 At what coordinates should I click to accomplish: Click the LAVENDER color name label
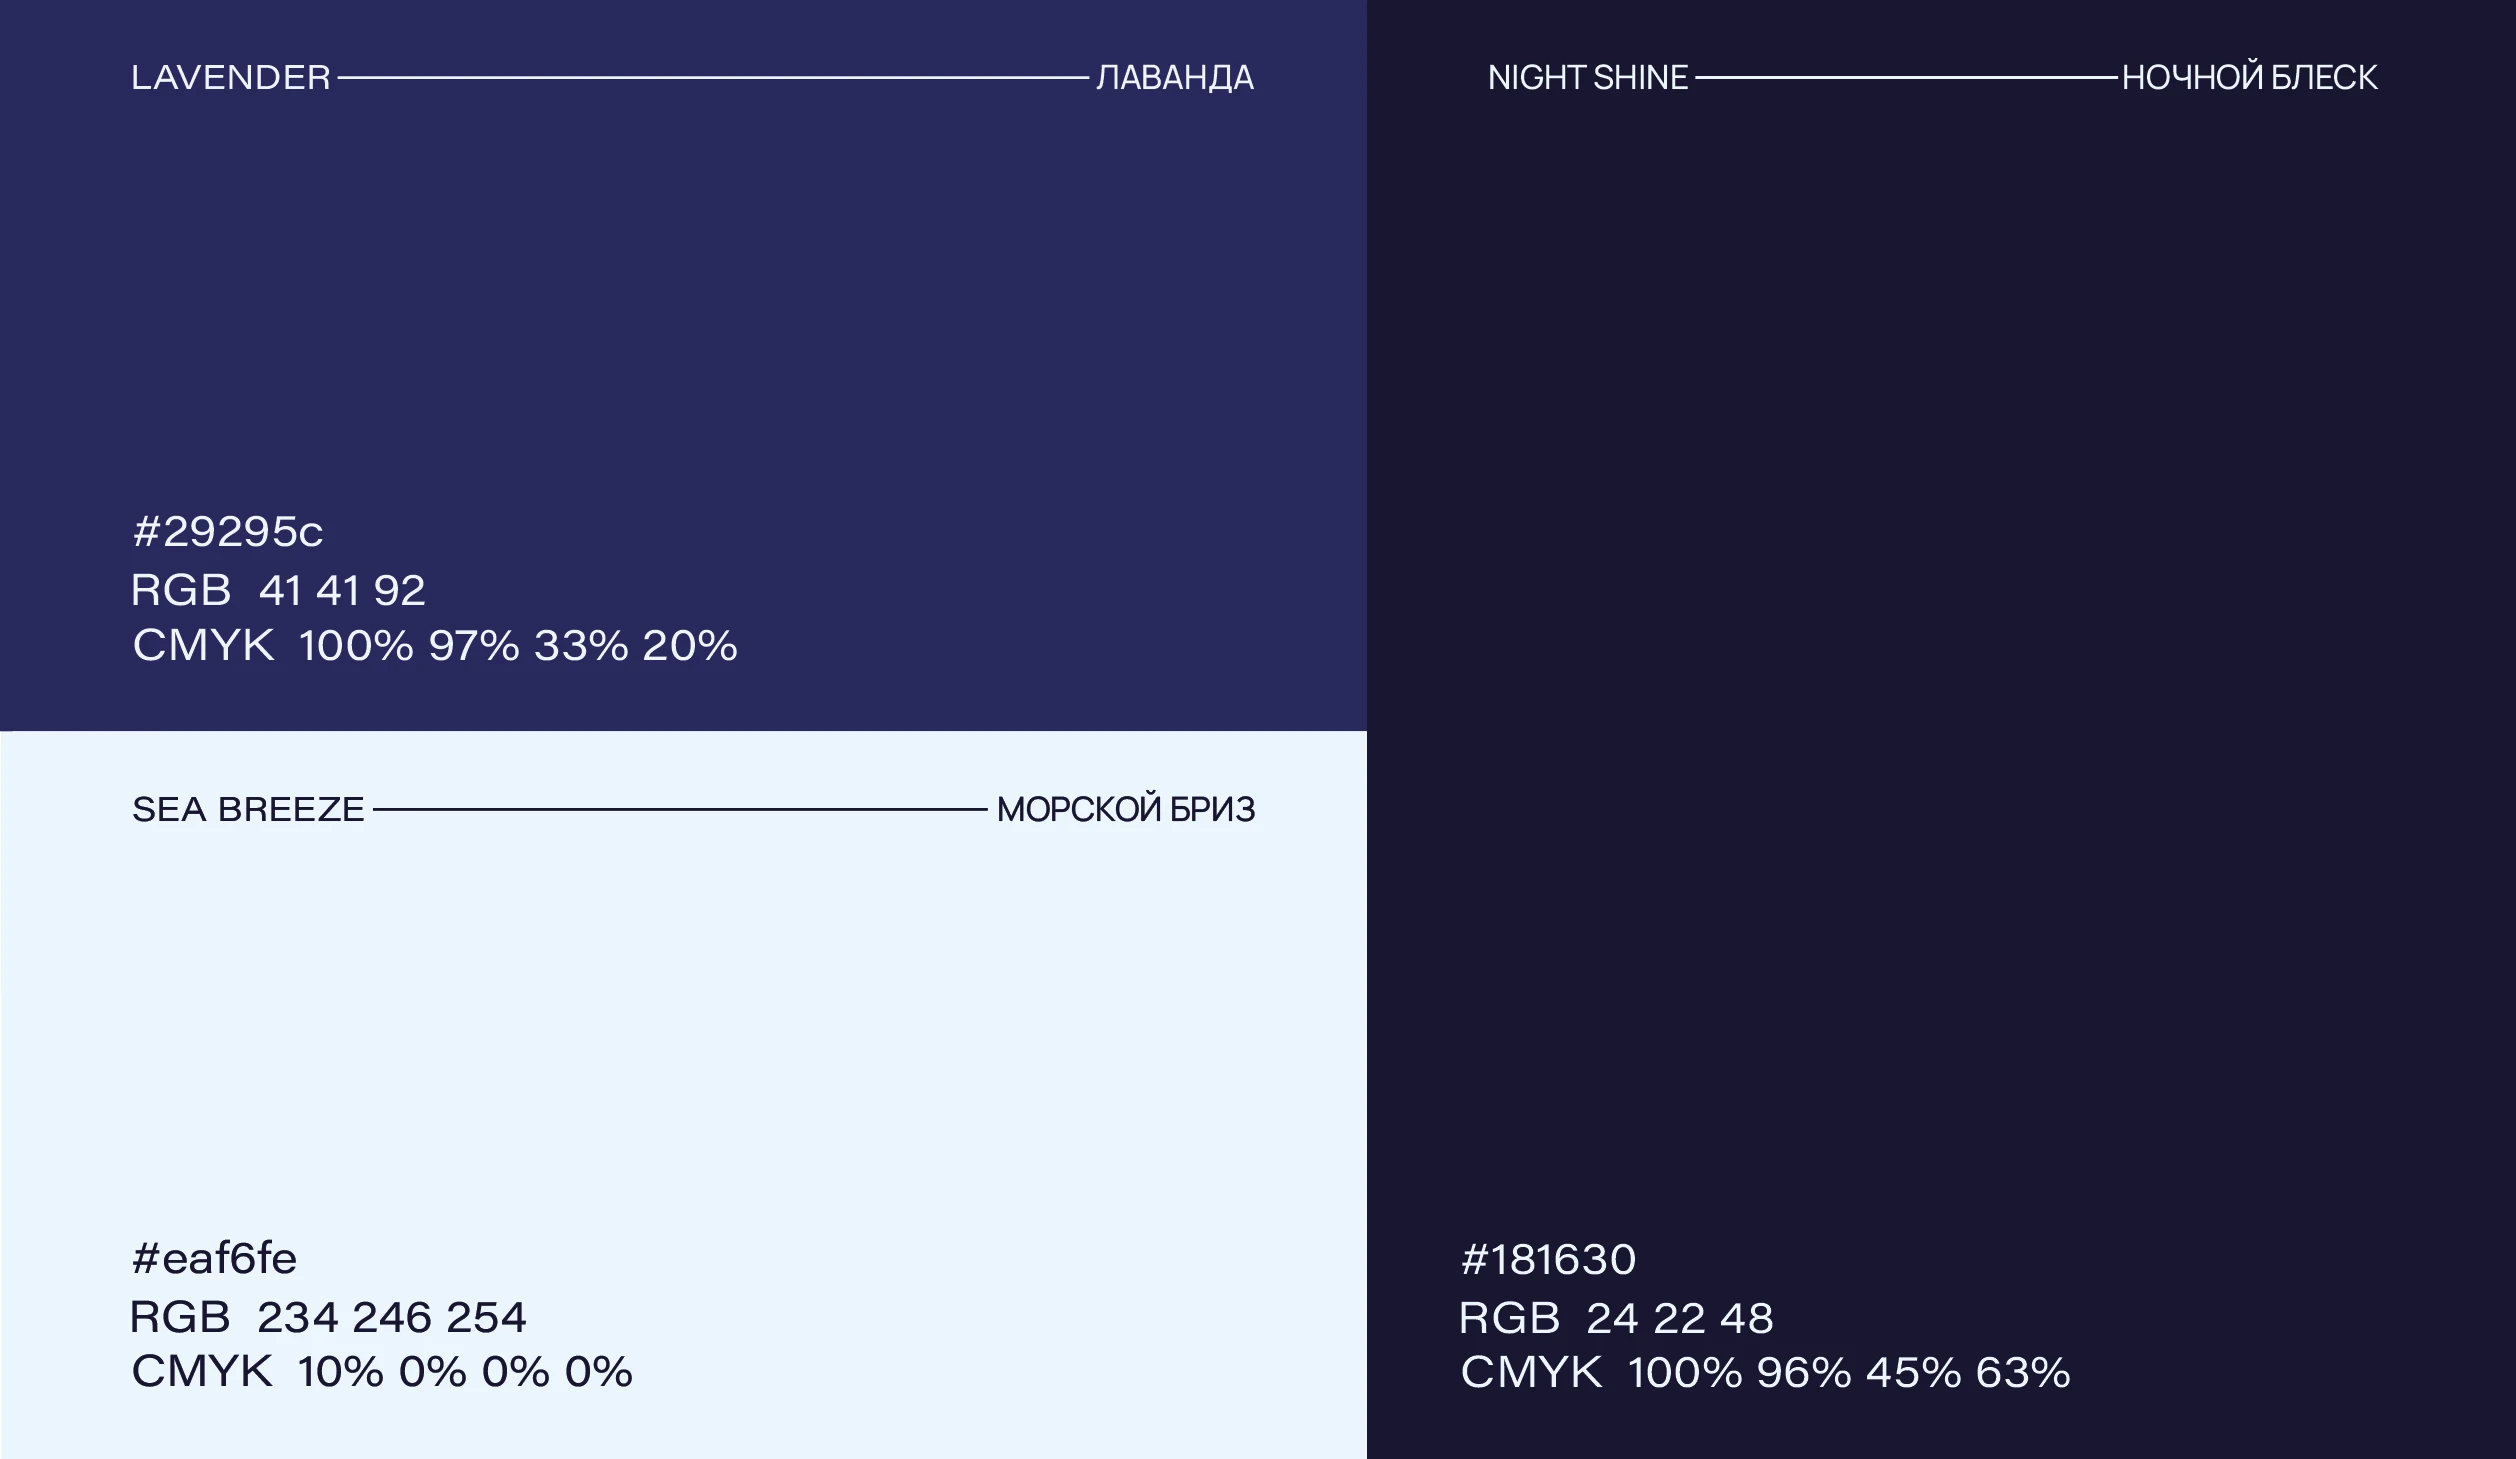(230, 78)
